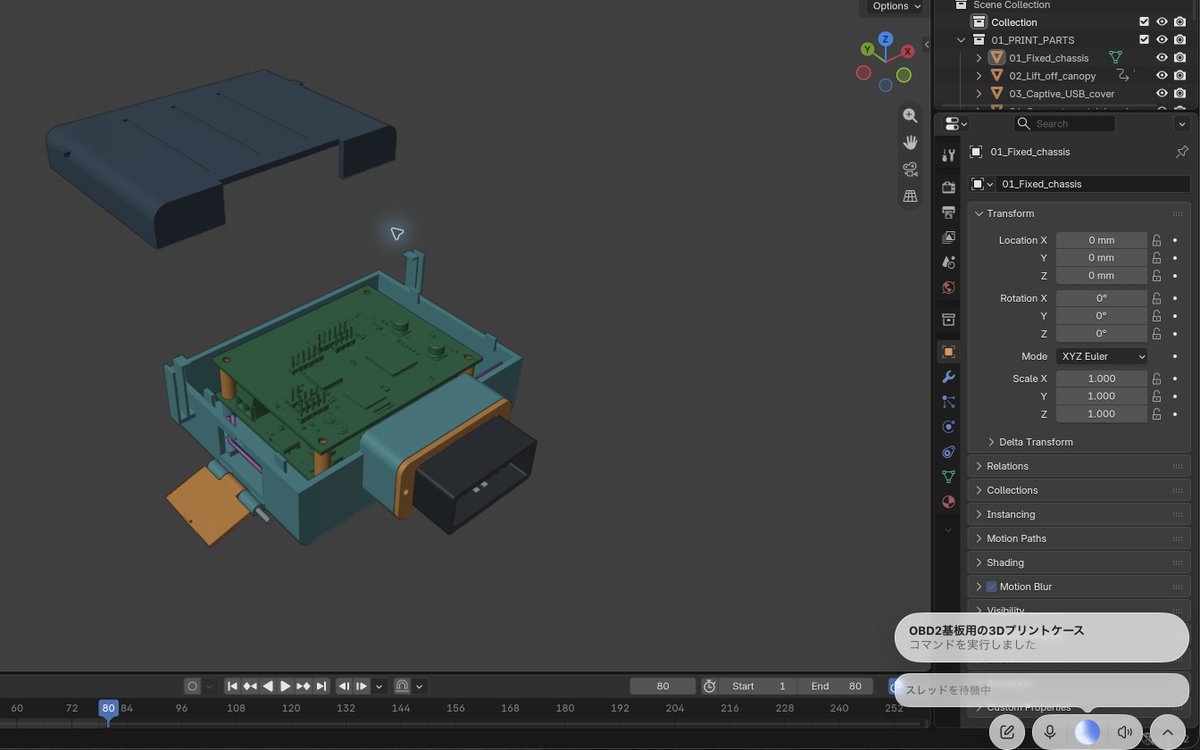Open the Material properties tab

(949, 502)
